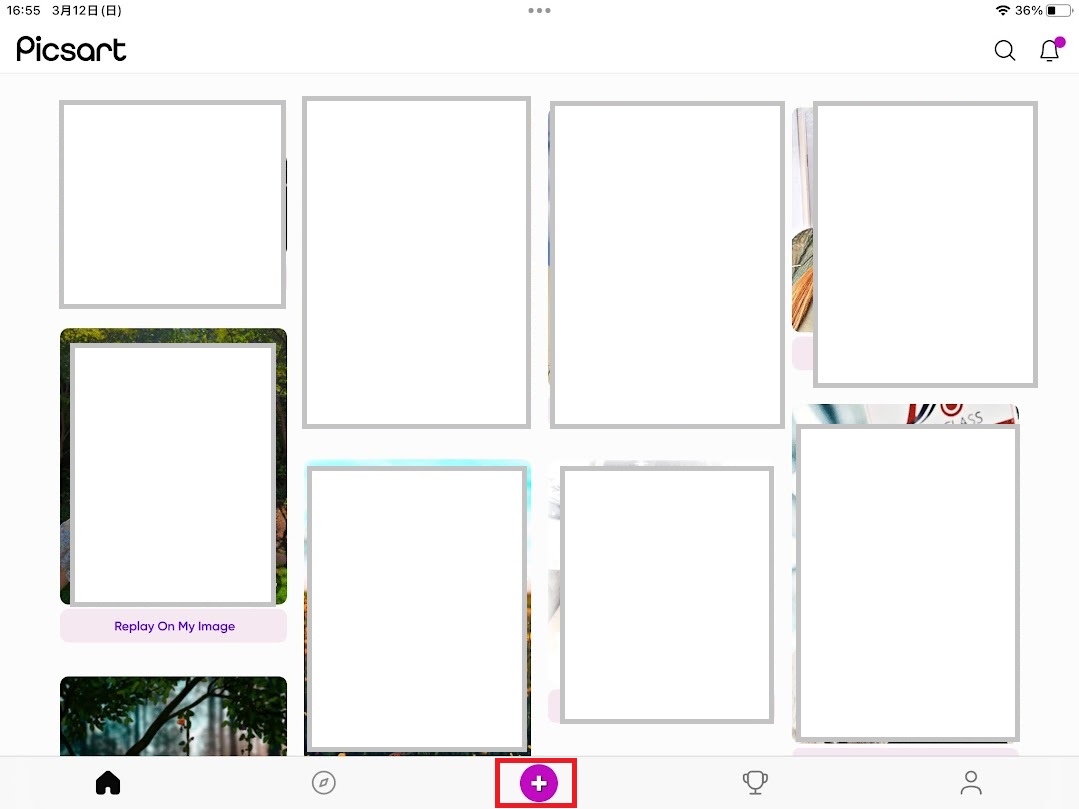Go to the Home tab icon

pos(108,783)
